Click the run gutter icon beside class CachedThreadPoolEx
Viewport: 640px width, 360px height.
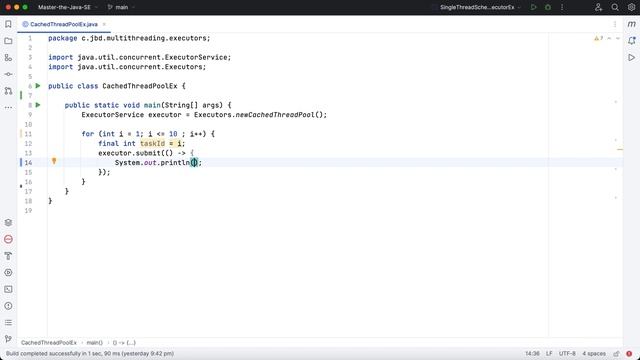tap(38, 86)
